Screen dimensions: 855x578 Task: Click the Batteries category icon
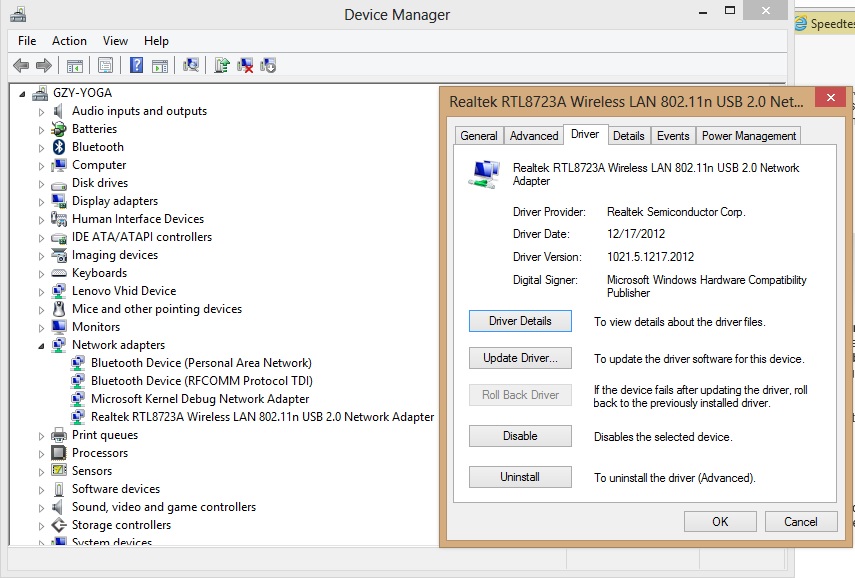(59, 129)
